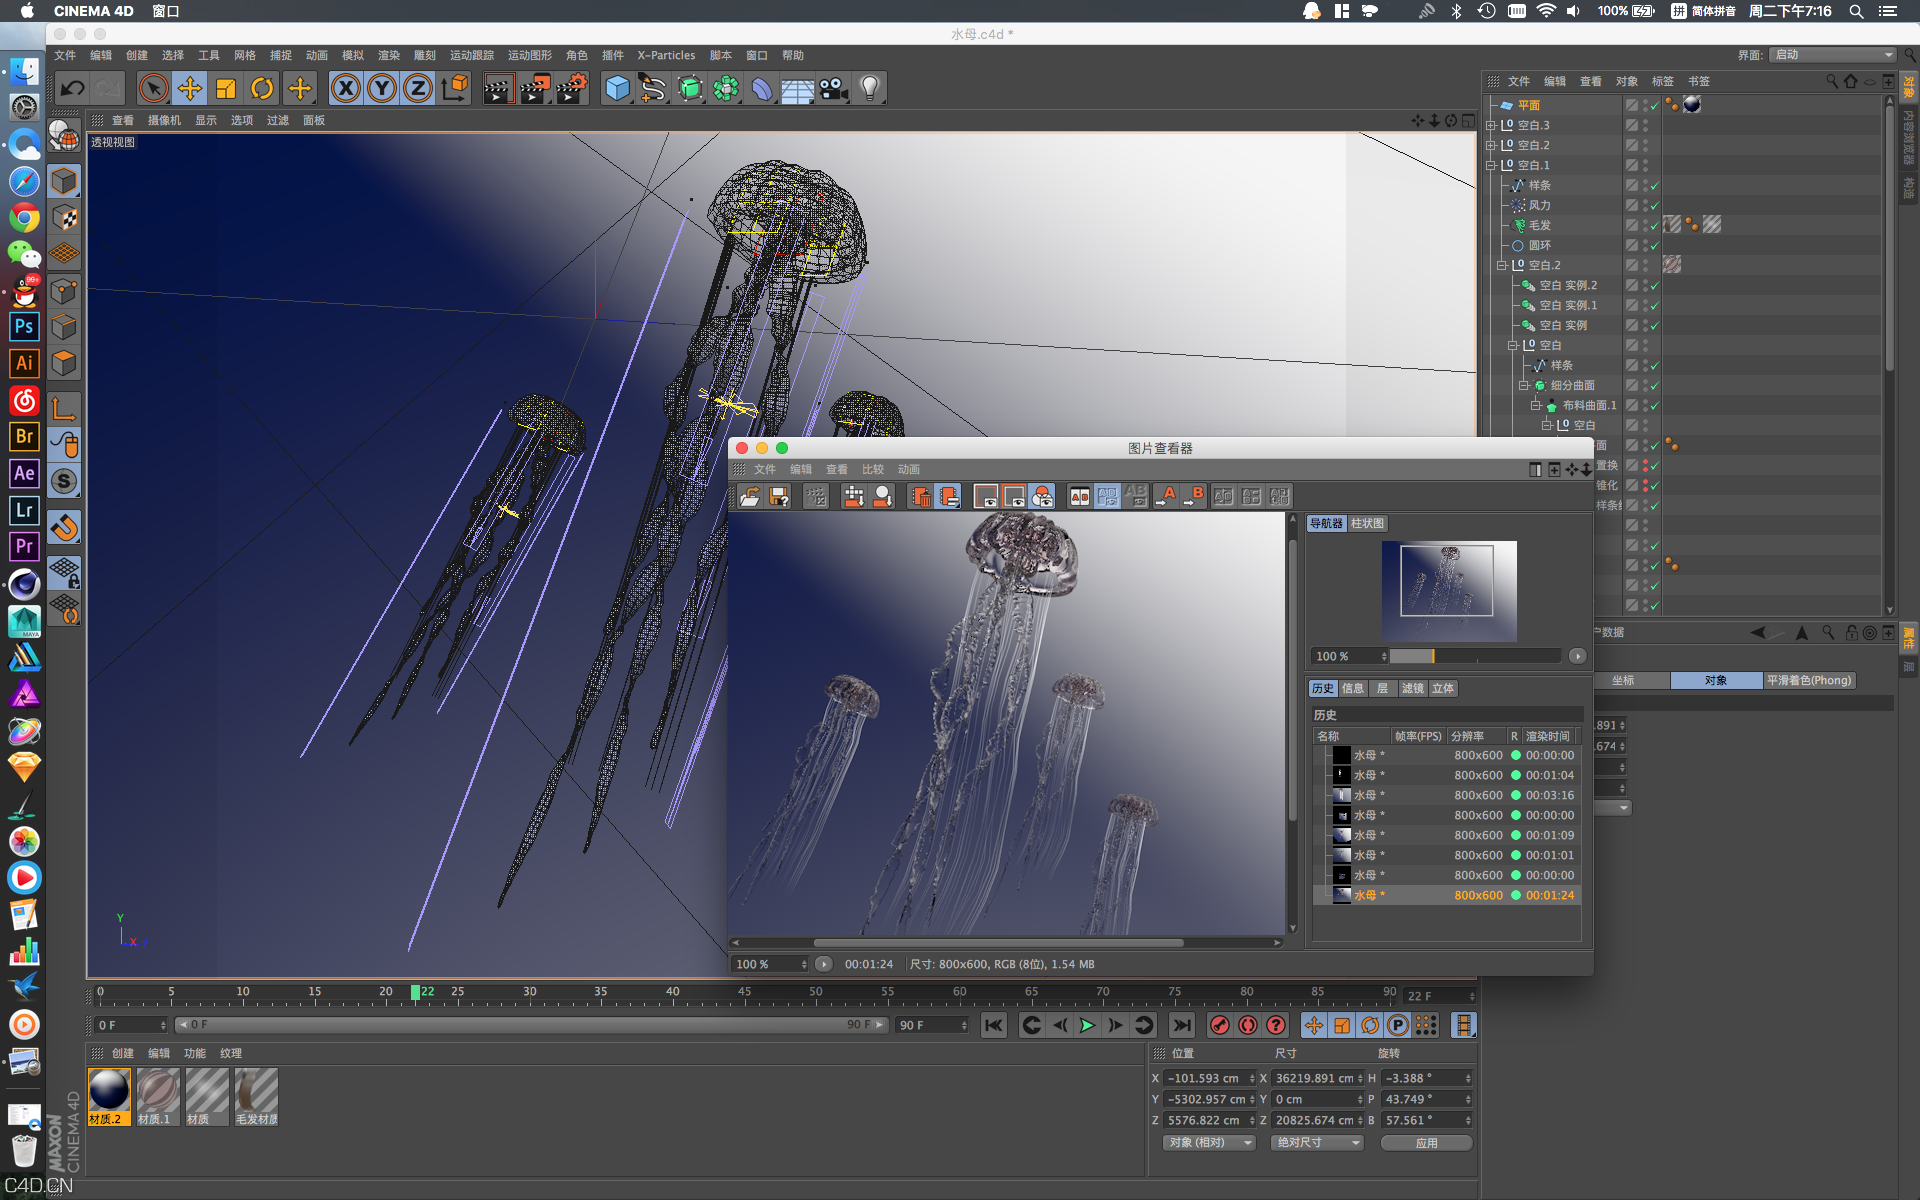Viewport: 1920px width, 1200px height.
Task: Select the Scale tool in the toolbar
Action: click(x=226, y=88)
